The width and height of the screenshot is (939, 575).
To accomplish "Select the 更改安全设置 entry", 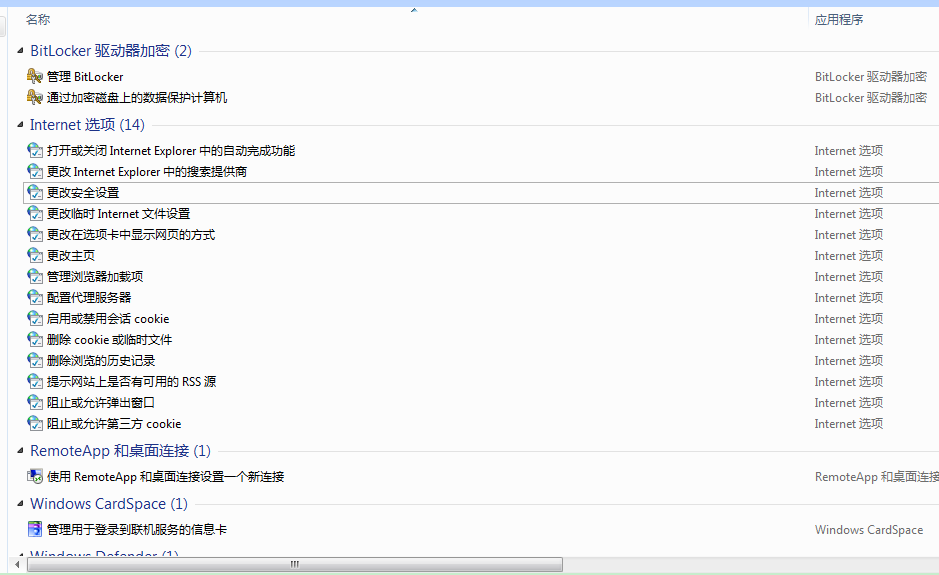I will point(83,193).
